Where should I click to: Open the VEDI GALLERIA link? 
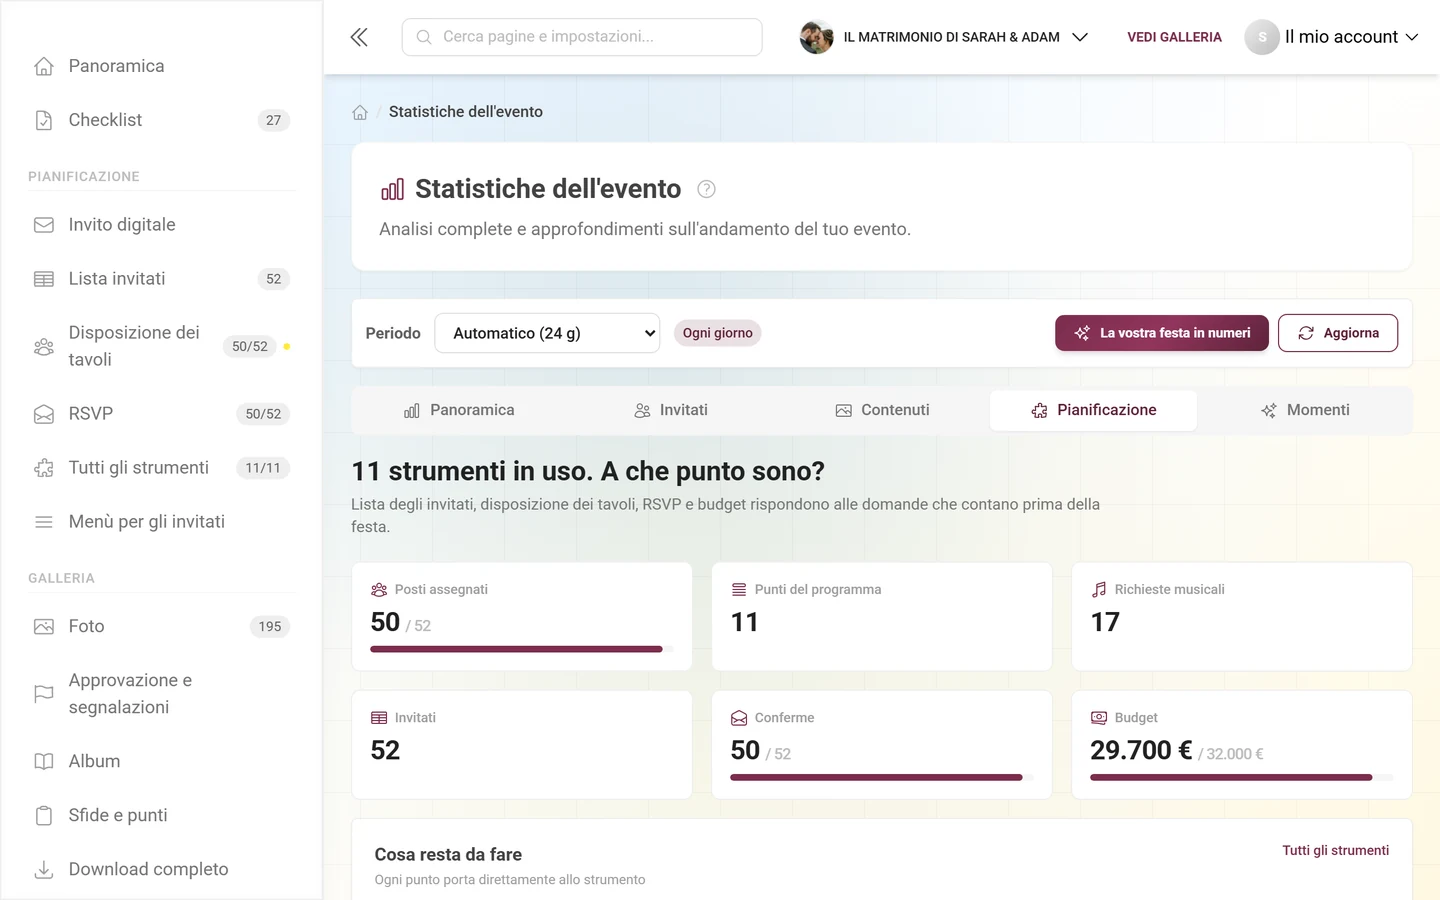pyautogui.click(x=1174, y=37)
